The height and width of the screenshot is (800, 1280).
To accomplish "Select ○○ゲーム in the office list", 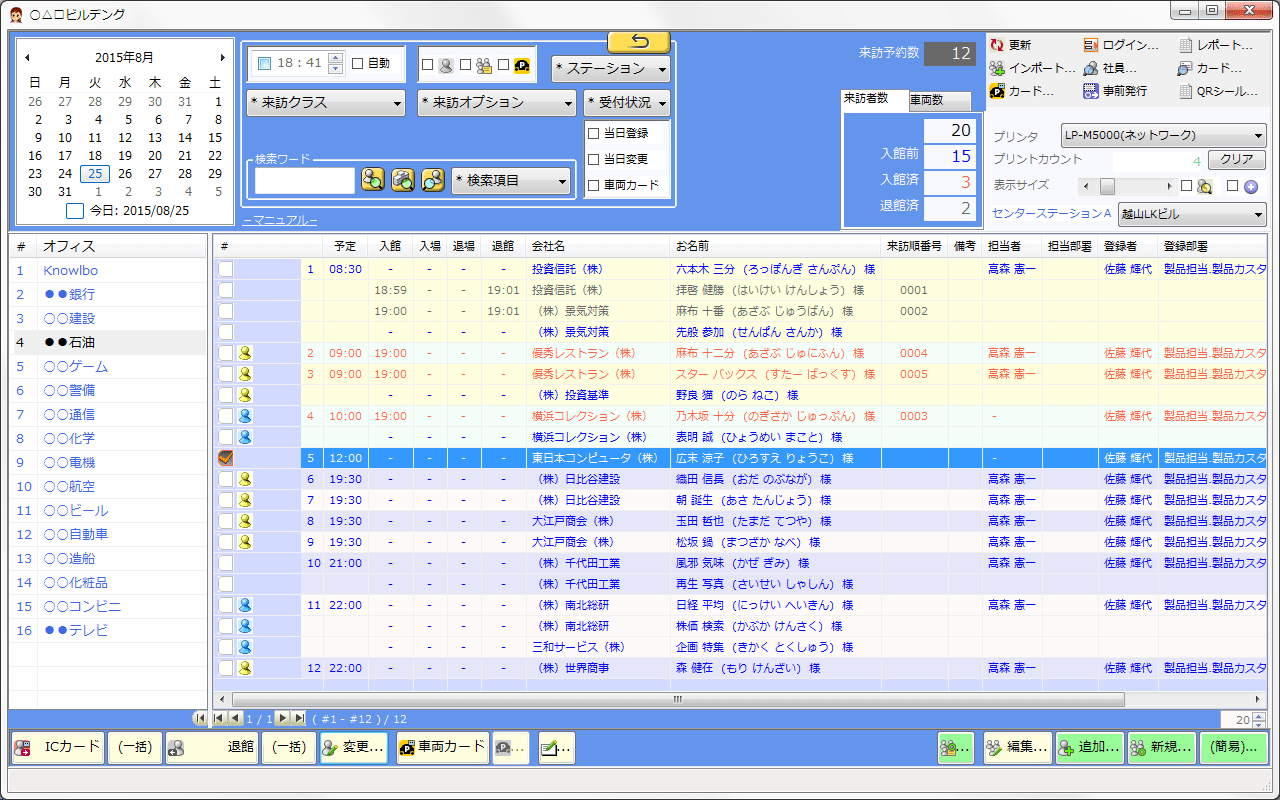I will (x=75, y=367).
